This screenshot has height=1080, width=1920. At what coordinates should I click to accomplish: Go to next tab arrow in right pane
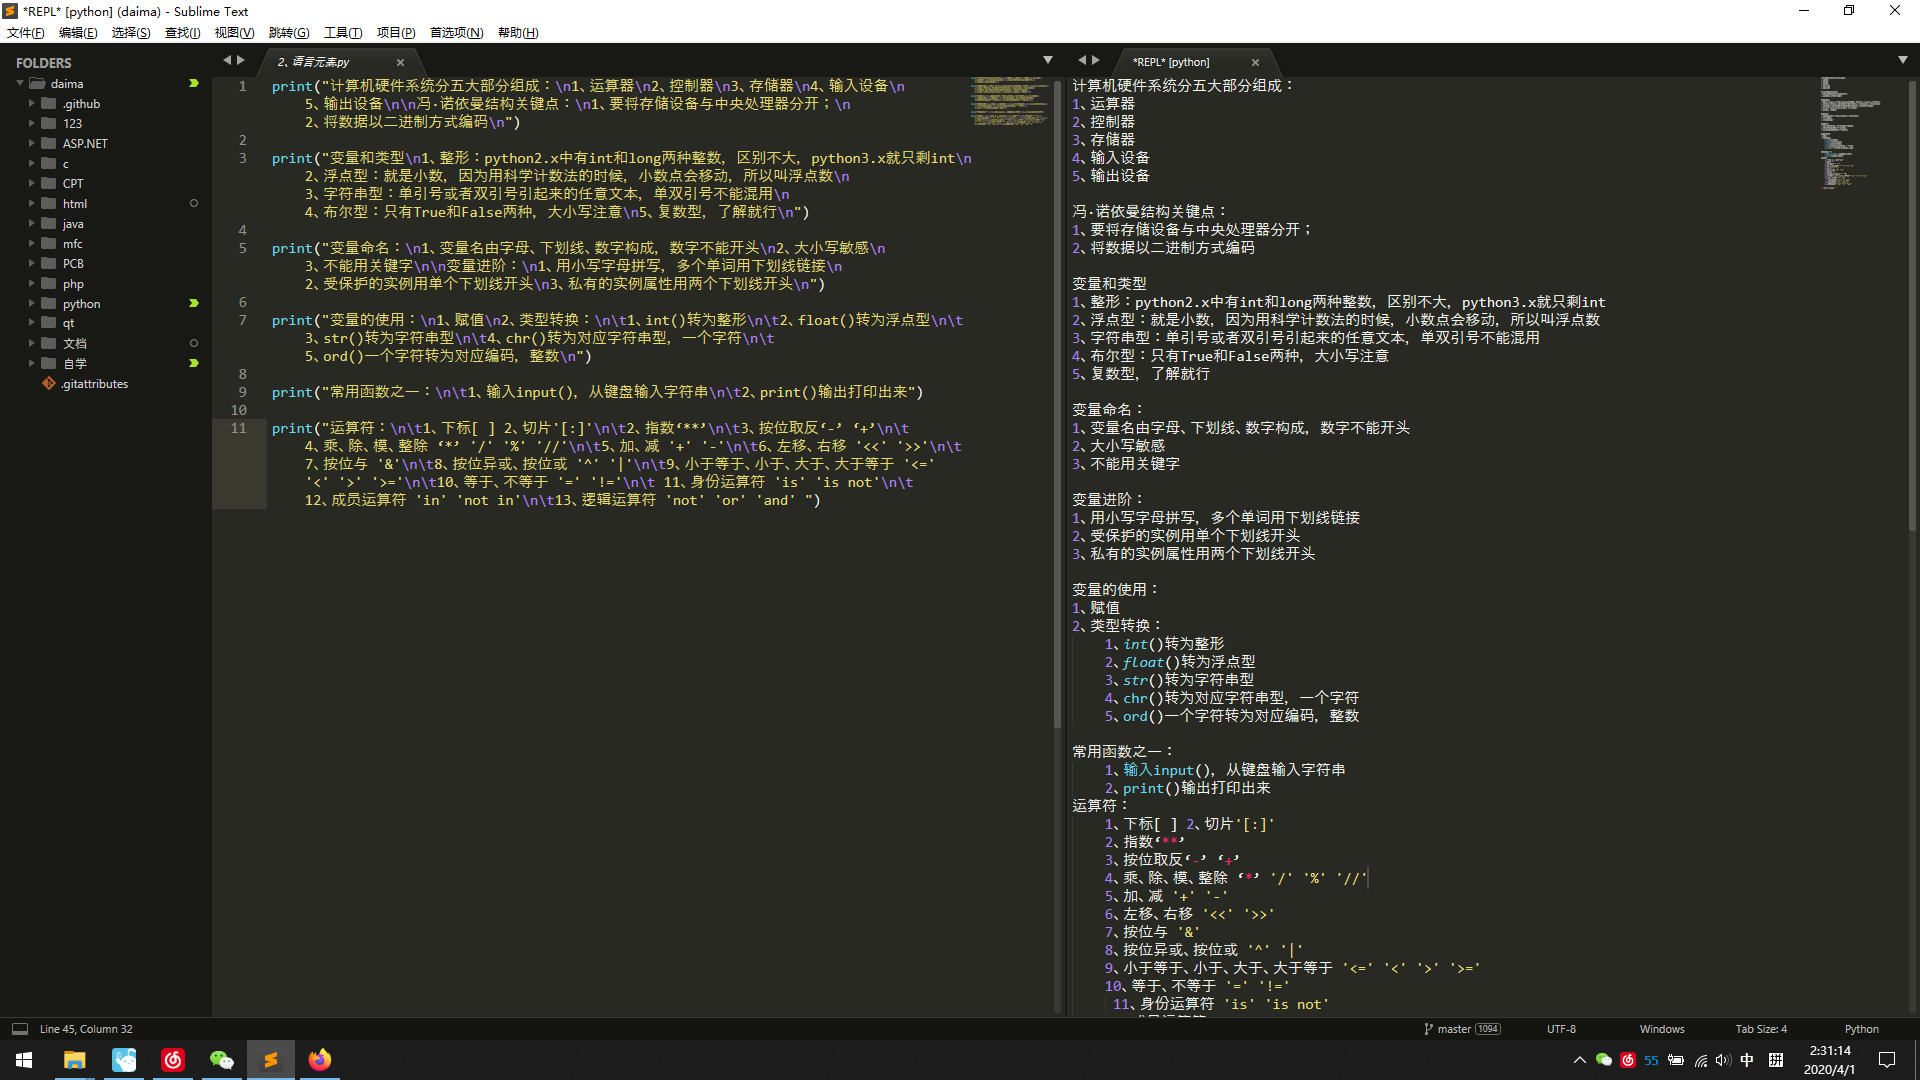click(x=1095, y=60)
